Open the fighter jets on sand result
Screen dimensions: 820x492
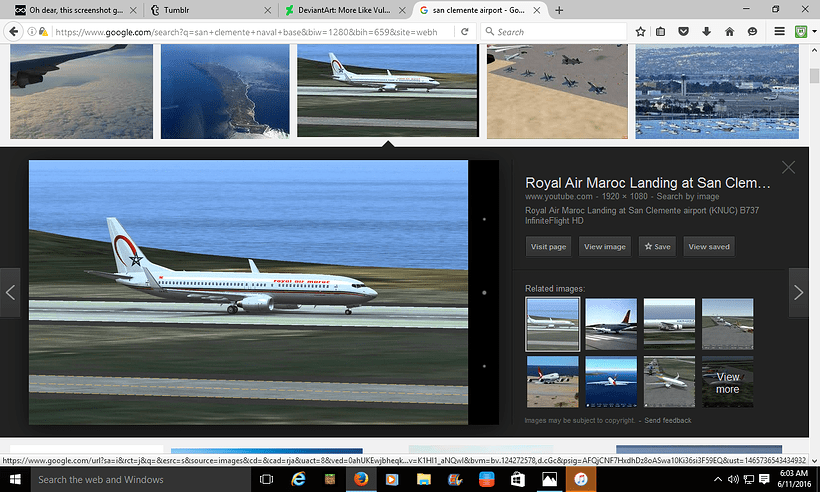click(557, 91)
